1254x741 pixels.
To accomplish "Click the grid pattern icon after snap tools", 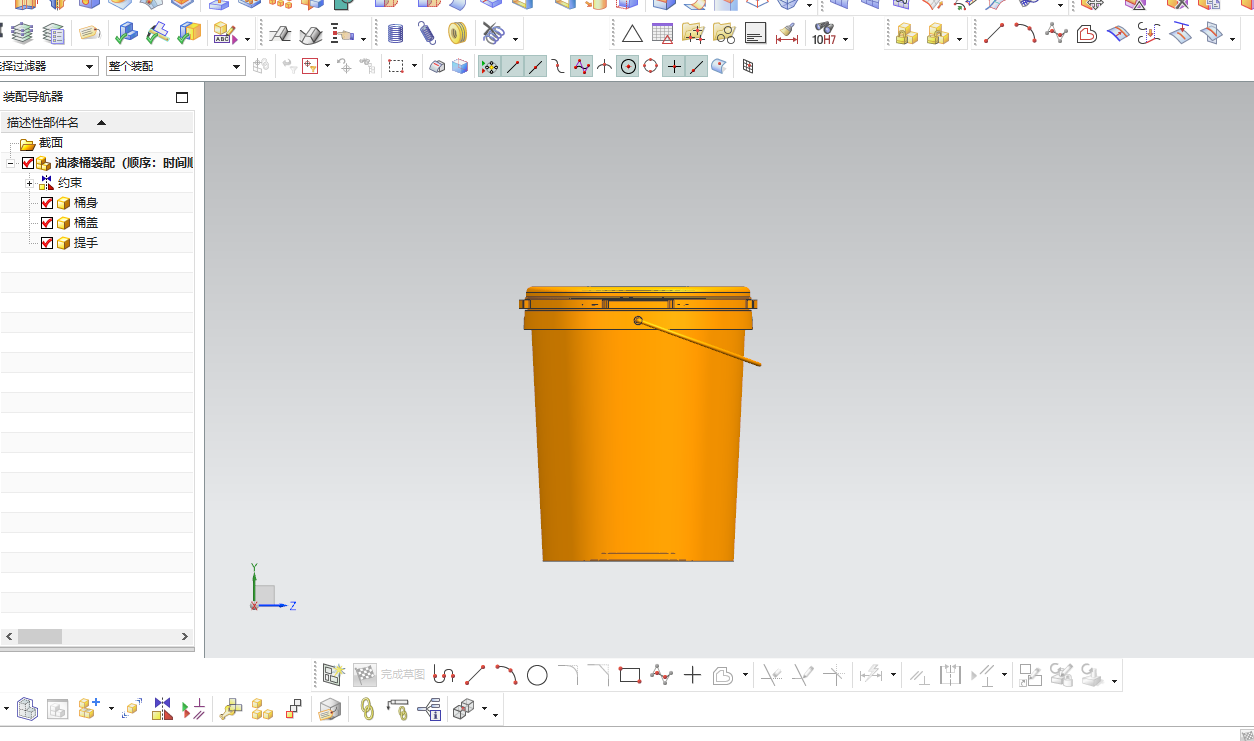I will point(748,67).
